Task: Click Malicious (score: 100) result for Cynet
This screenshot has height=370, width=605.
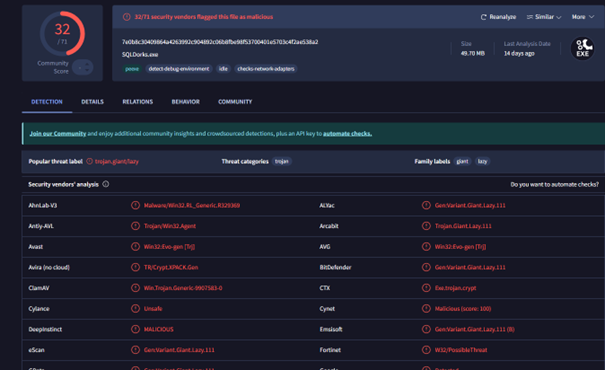Action: tap(463, 309)
